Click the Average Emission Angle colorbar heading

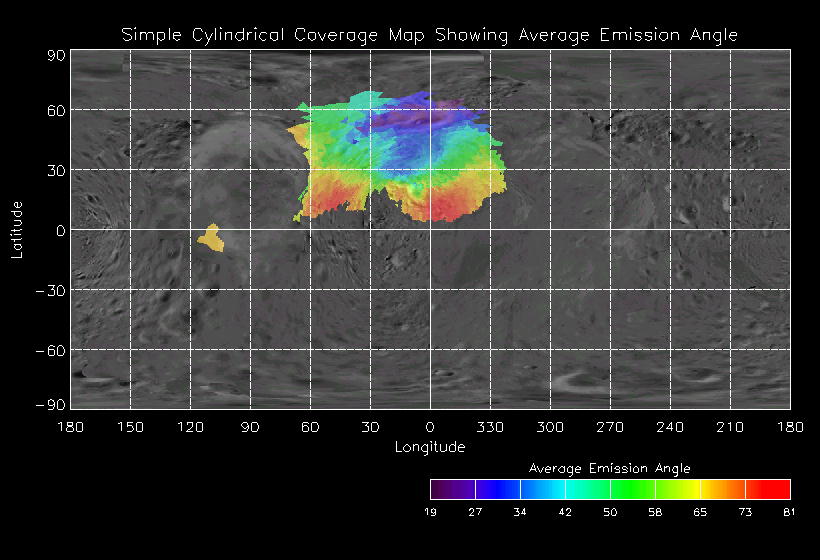[x=609, y=467]
